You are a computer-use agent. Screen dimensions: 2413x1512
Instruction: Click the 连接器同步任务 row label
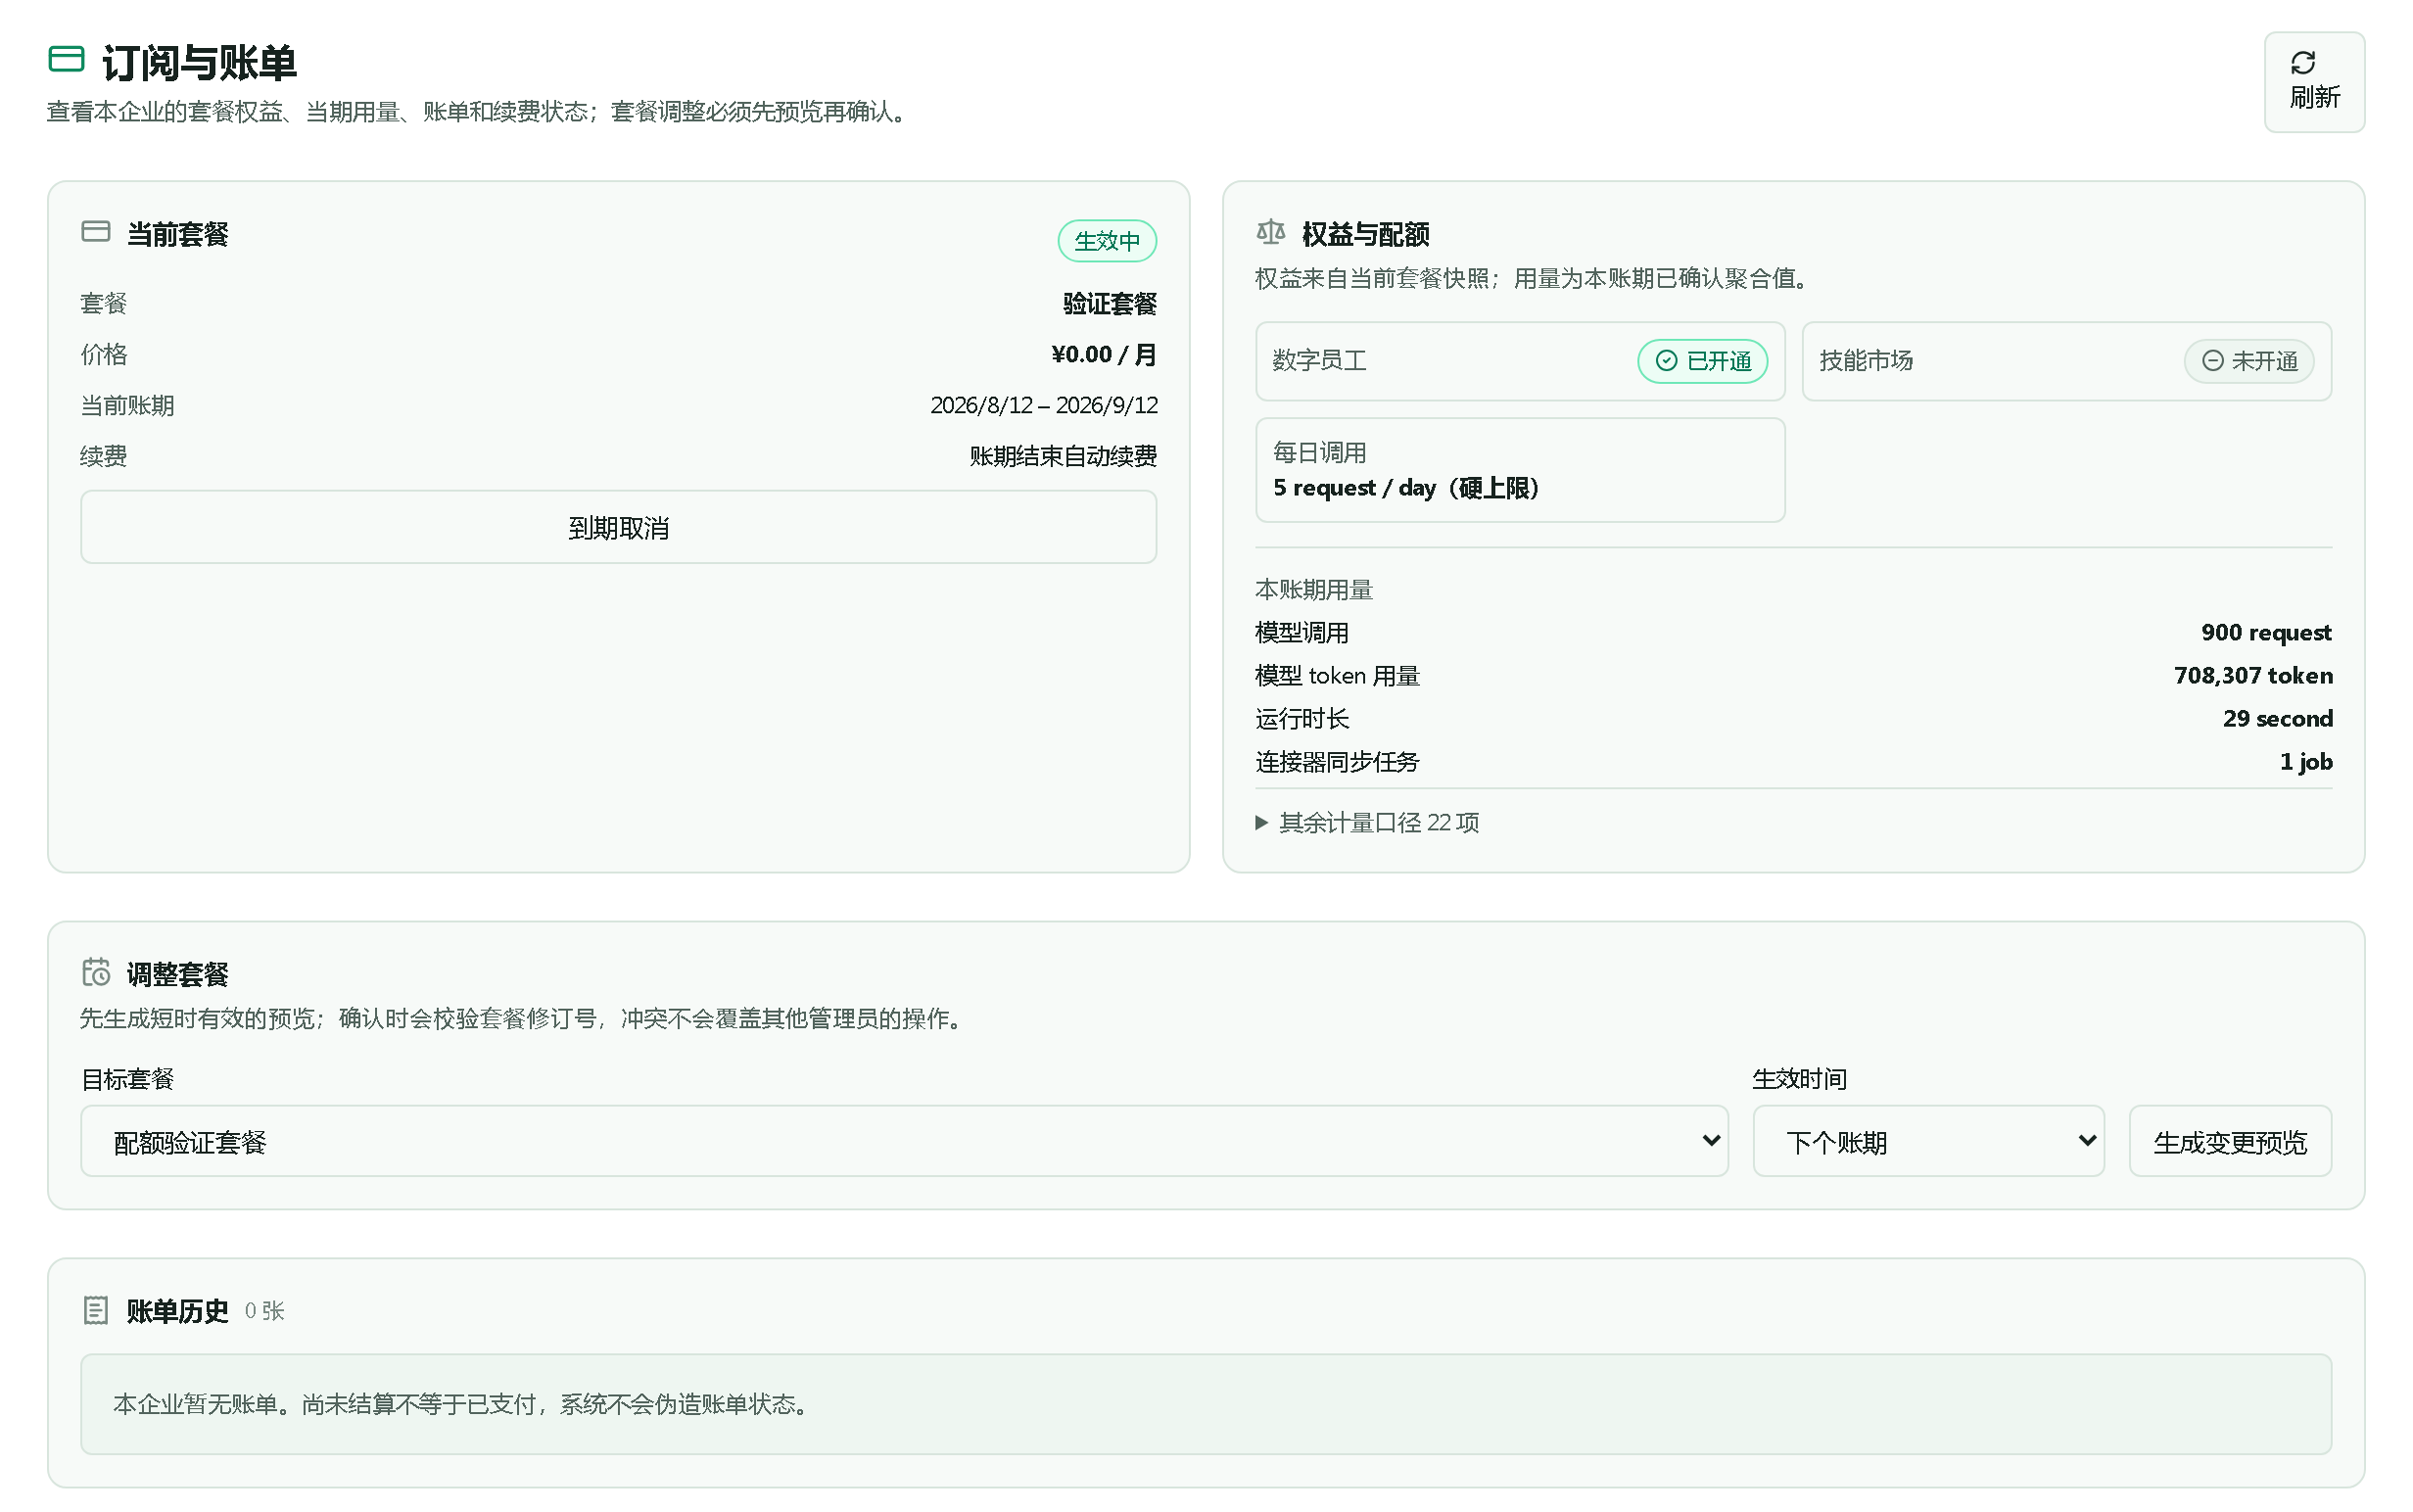(x=1337, y=762)
